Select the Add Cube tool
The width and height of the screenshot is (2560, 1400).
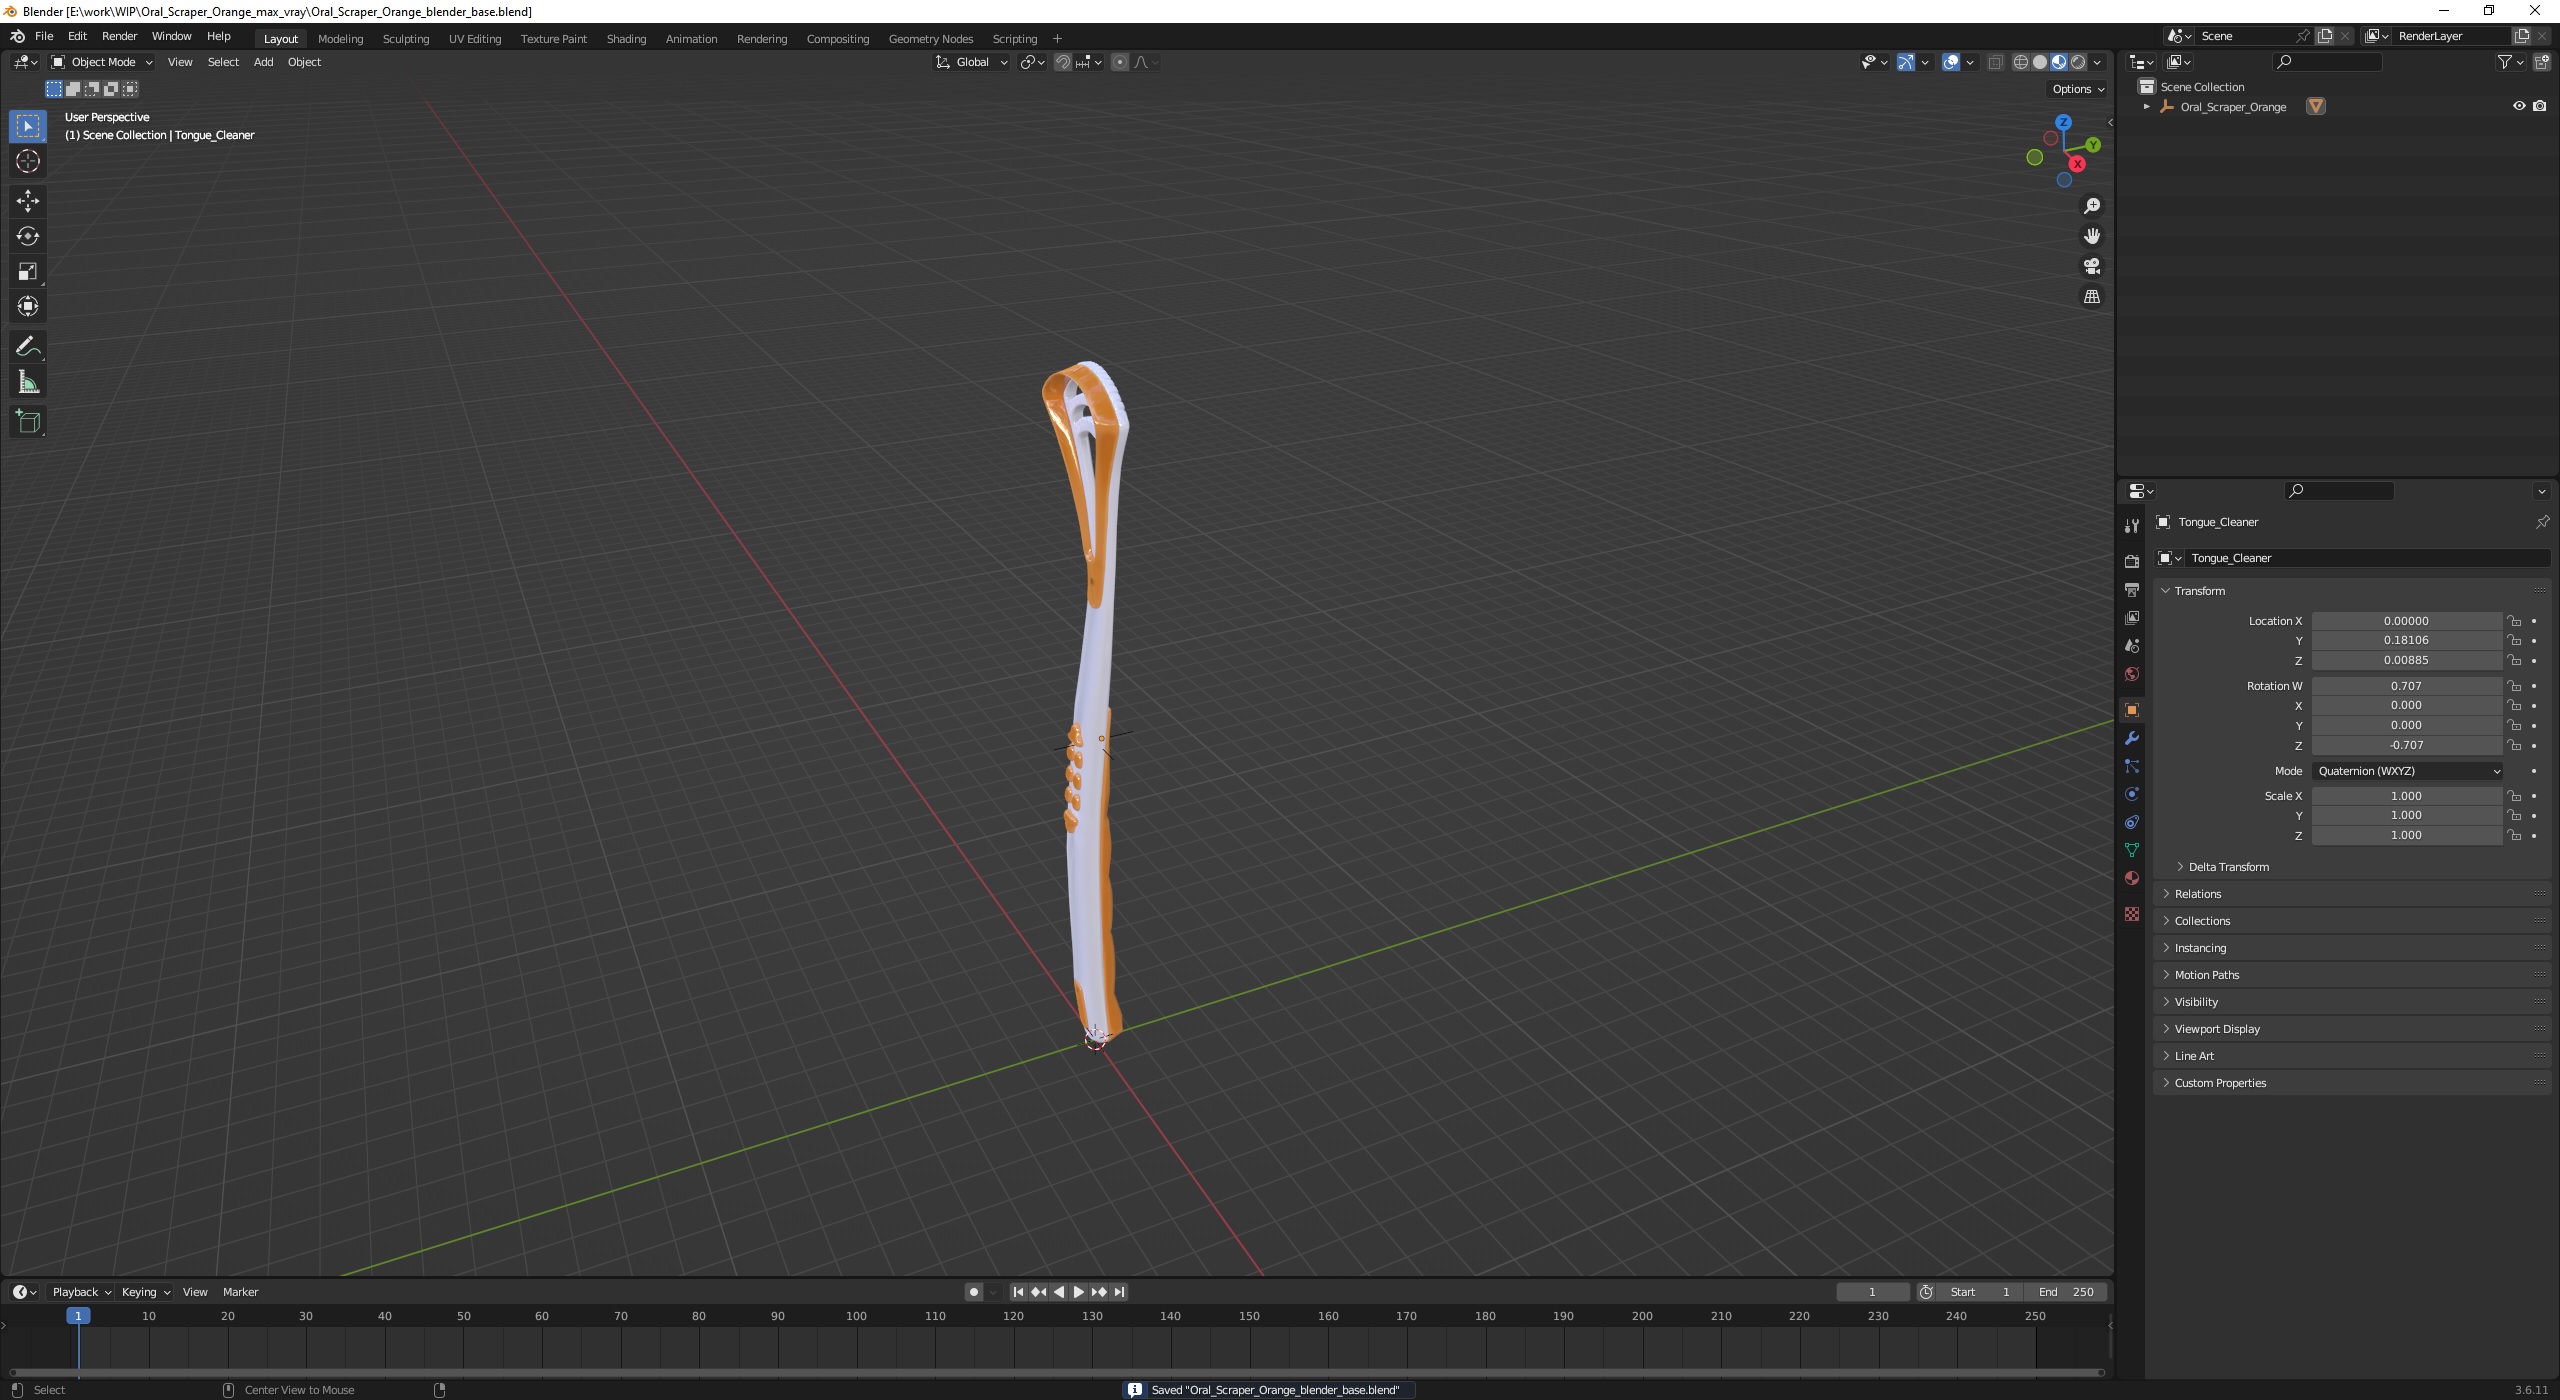(x=28, y=421)
